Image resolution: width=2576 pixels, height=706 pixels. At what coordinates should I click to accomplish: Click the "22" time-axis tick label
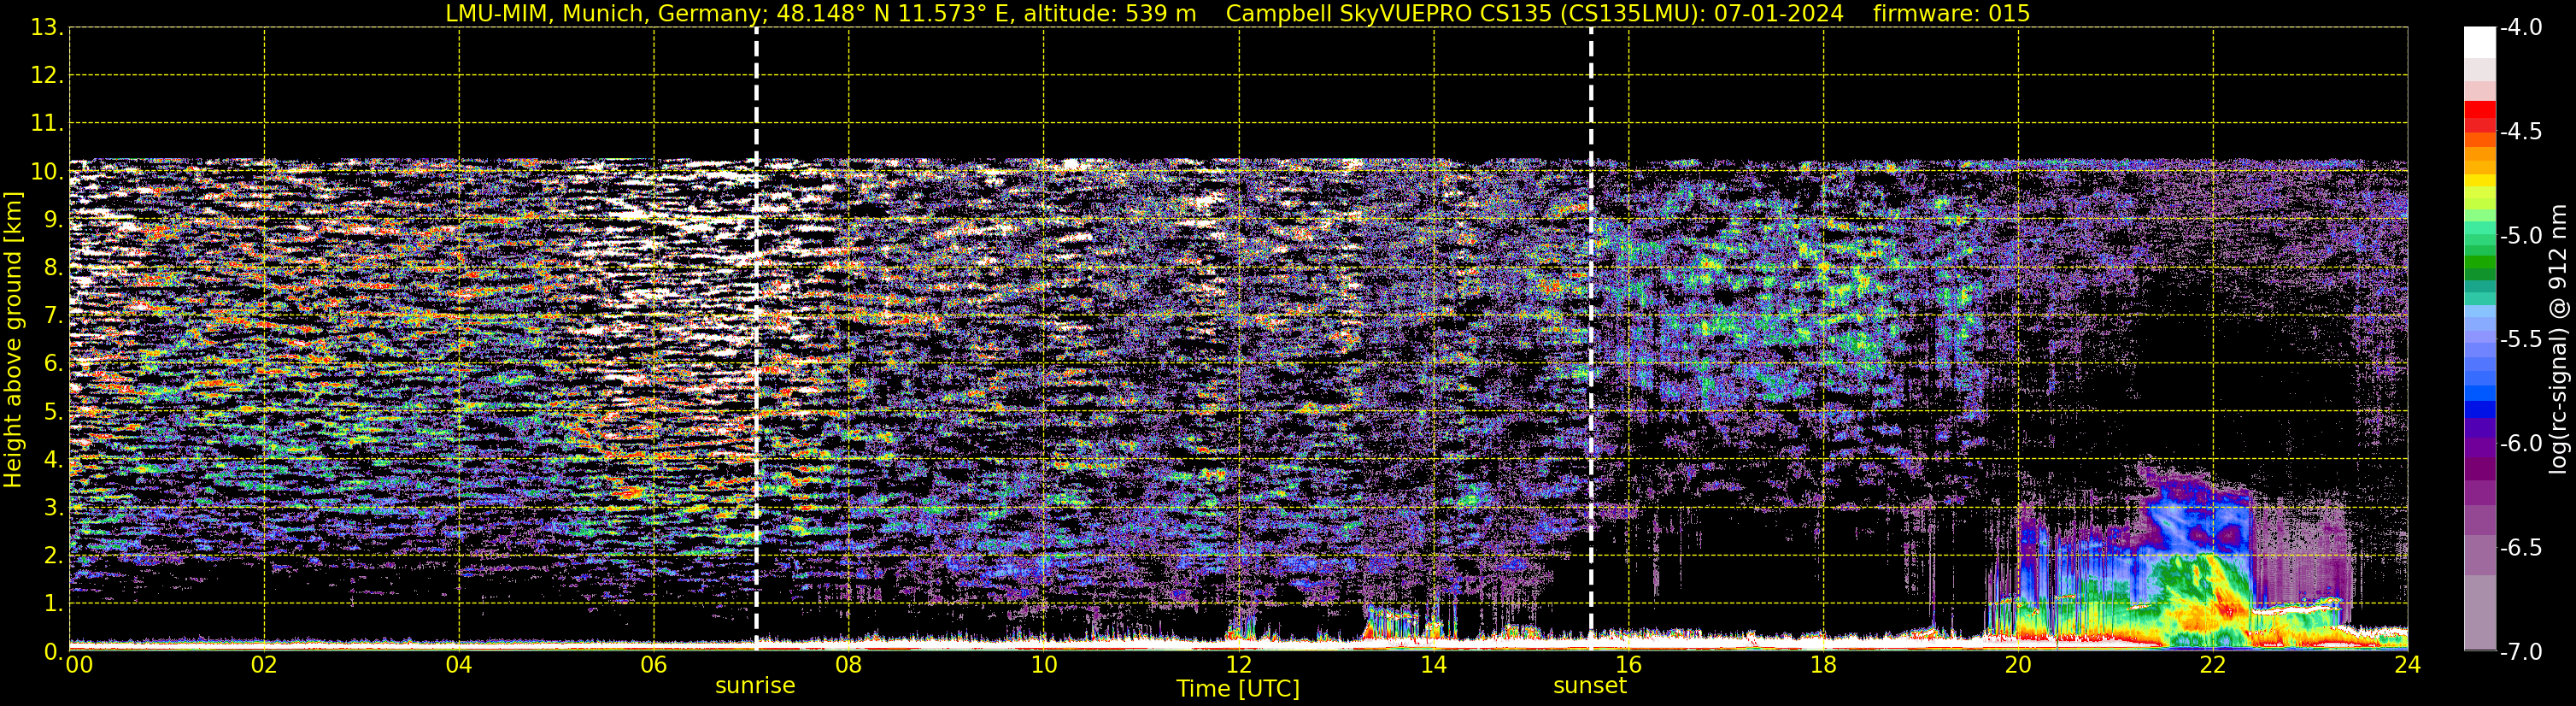click(x=2214, y=665)
